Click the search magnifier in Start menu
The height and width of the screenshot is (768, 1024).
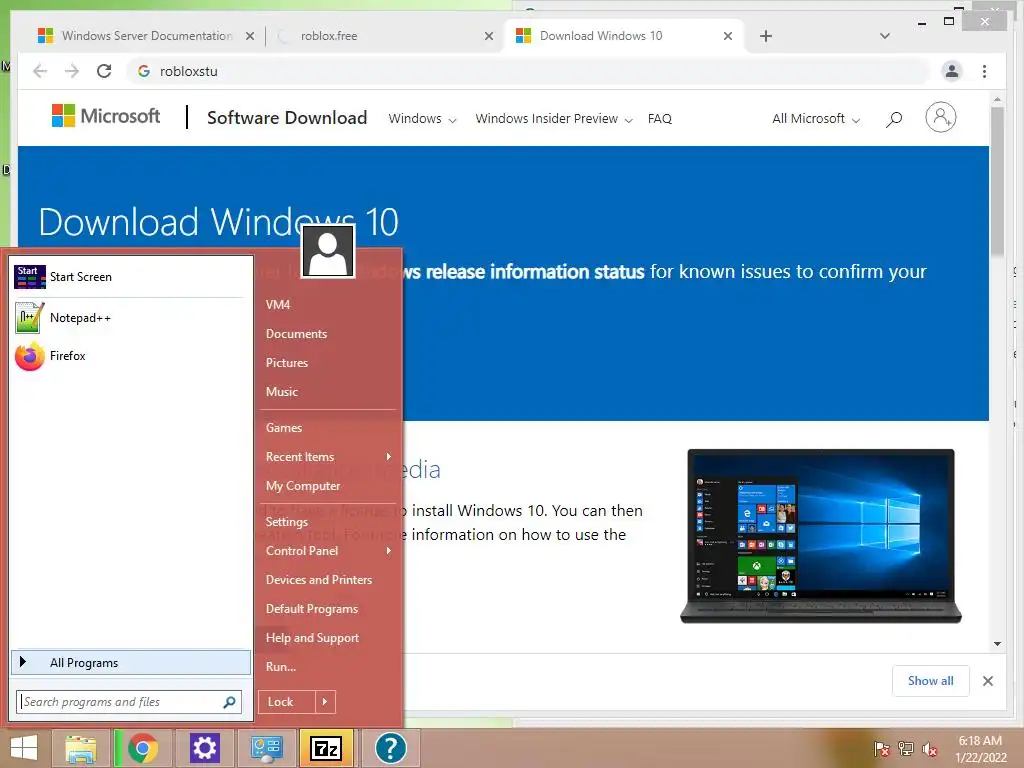[x=229, y=702]
